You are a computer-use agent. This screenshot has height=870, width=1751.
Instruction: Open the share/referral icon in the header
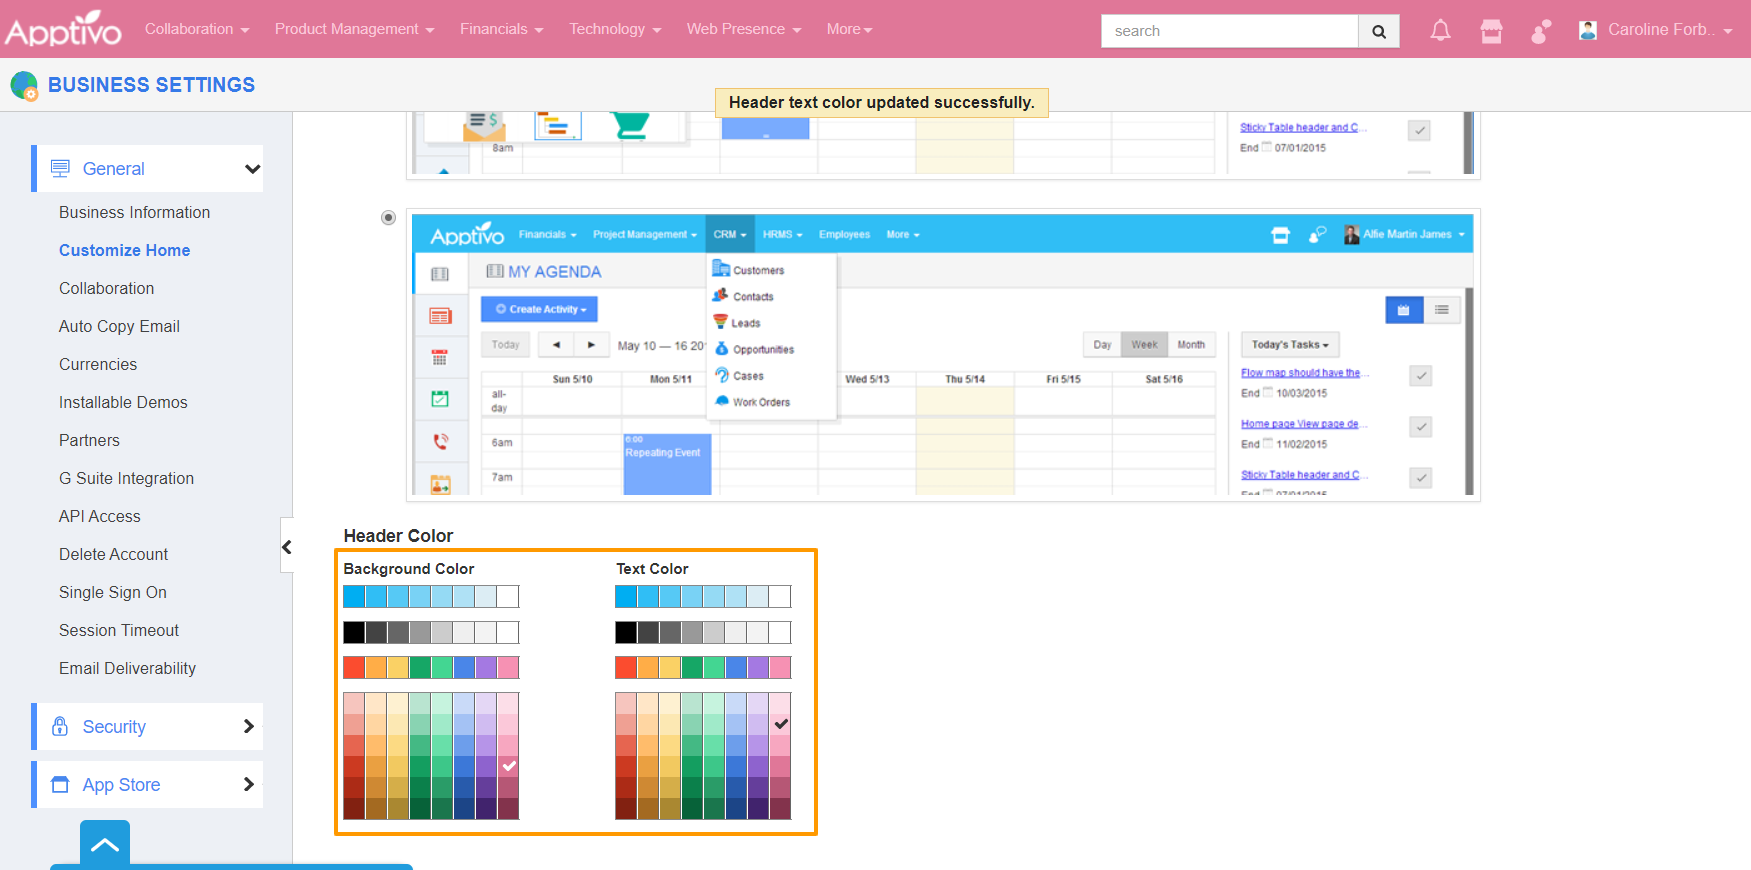tap(1541, 31)
